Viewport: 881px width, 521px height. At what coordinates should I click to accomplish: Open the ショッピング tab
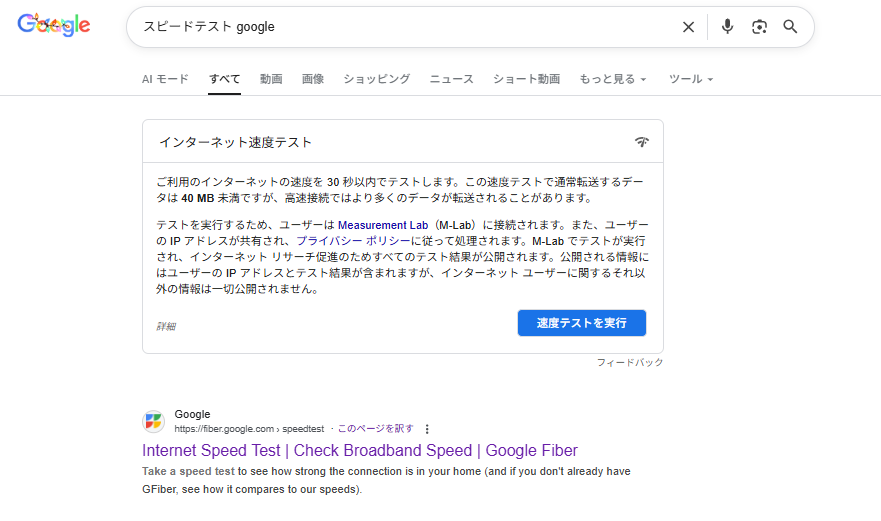coord(376,79)
